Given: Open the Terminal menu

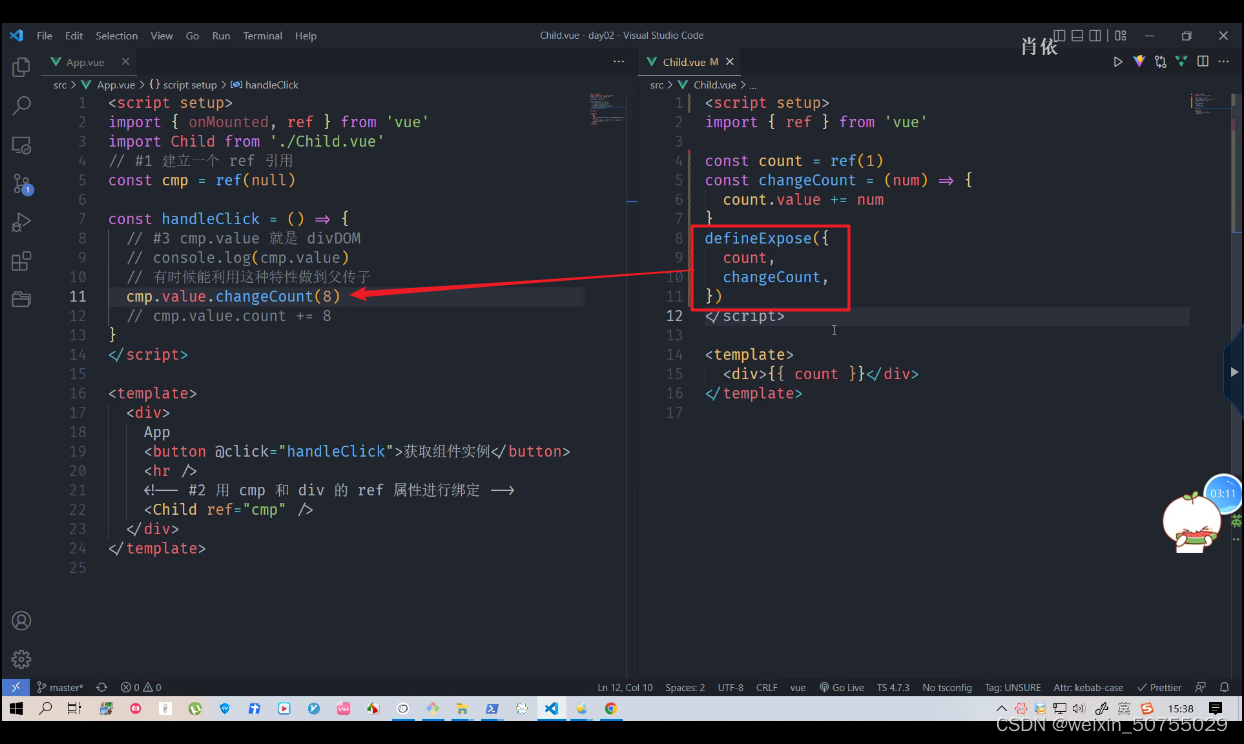Looking at the screenshot, I should tap(263, 35).
